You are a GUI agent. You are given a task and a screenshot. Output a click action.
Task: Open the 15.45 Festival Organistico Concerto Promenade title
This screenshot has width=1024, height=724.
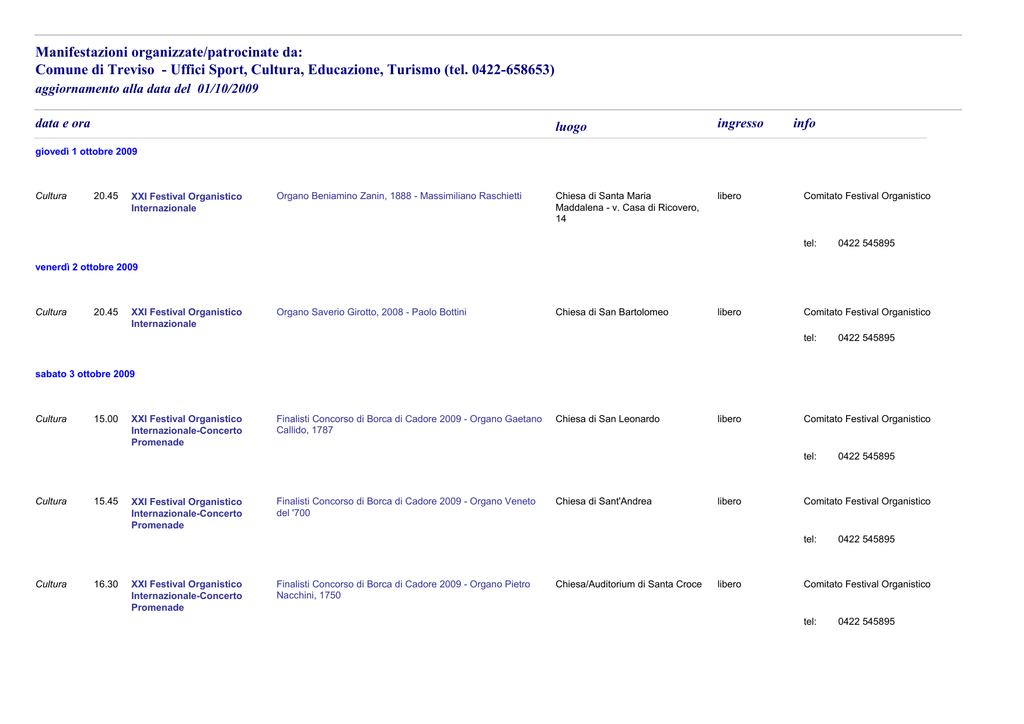186,514
